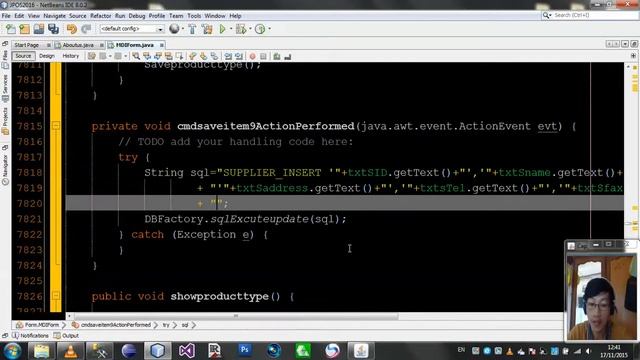Click the Build Project hammer icon
The width and height of the screenshot is (640, 360).
[192, 29]
